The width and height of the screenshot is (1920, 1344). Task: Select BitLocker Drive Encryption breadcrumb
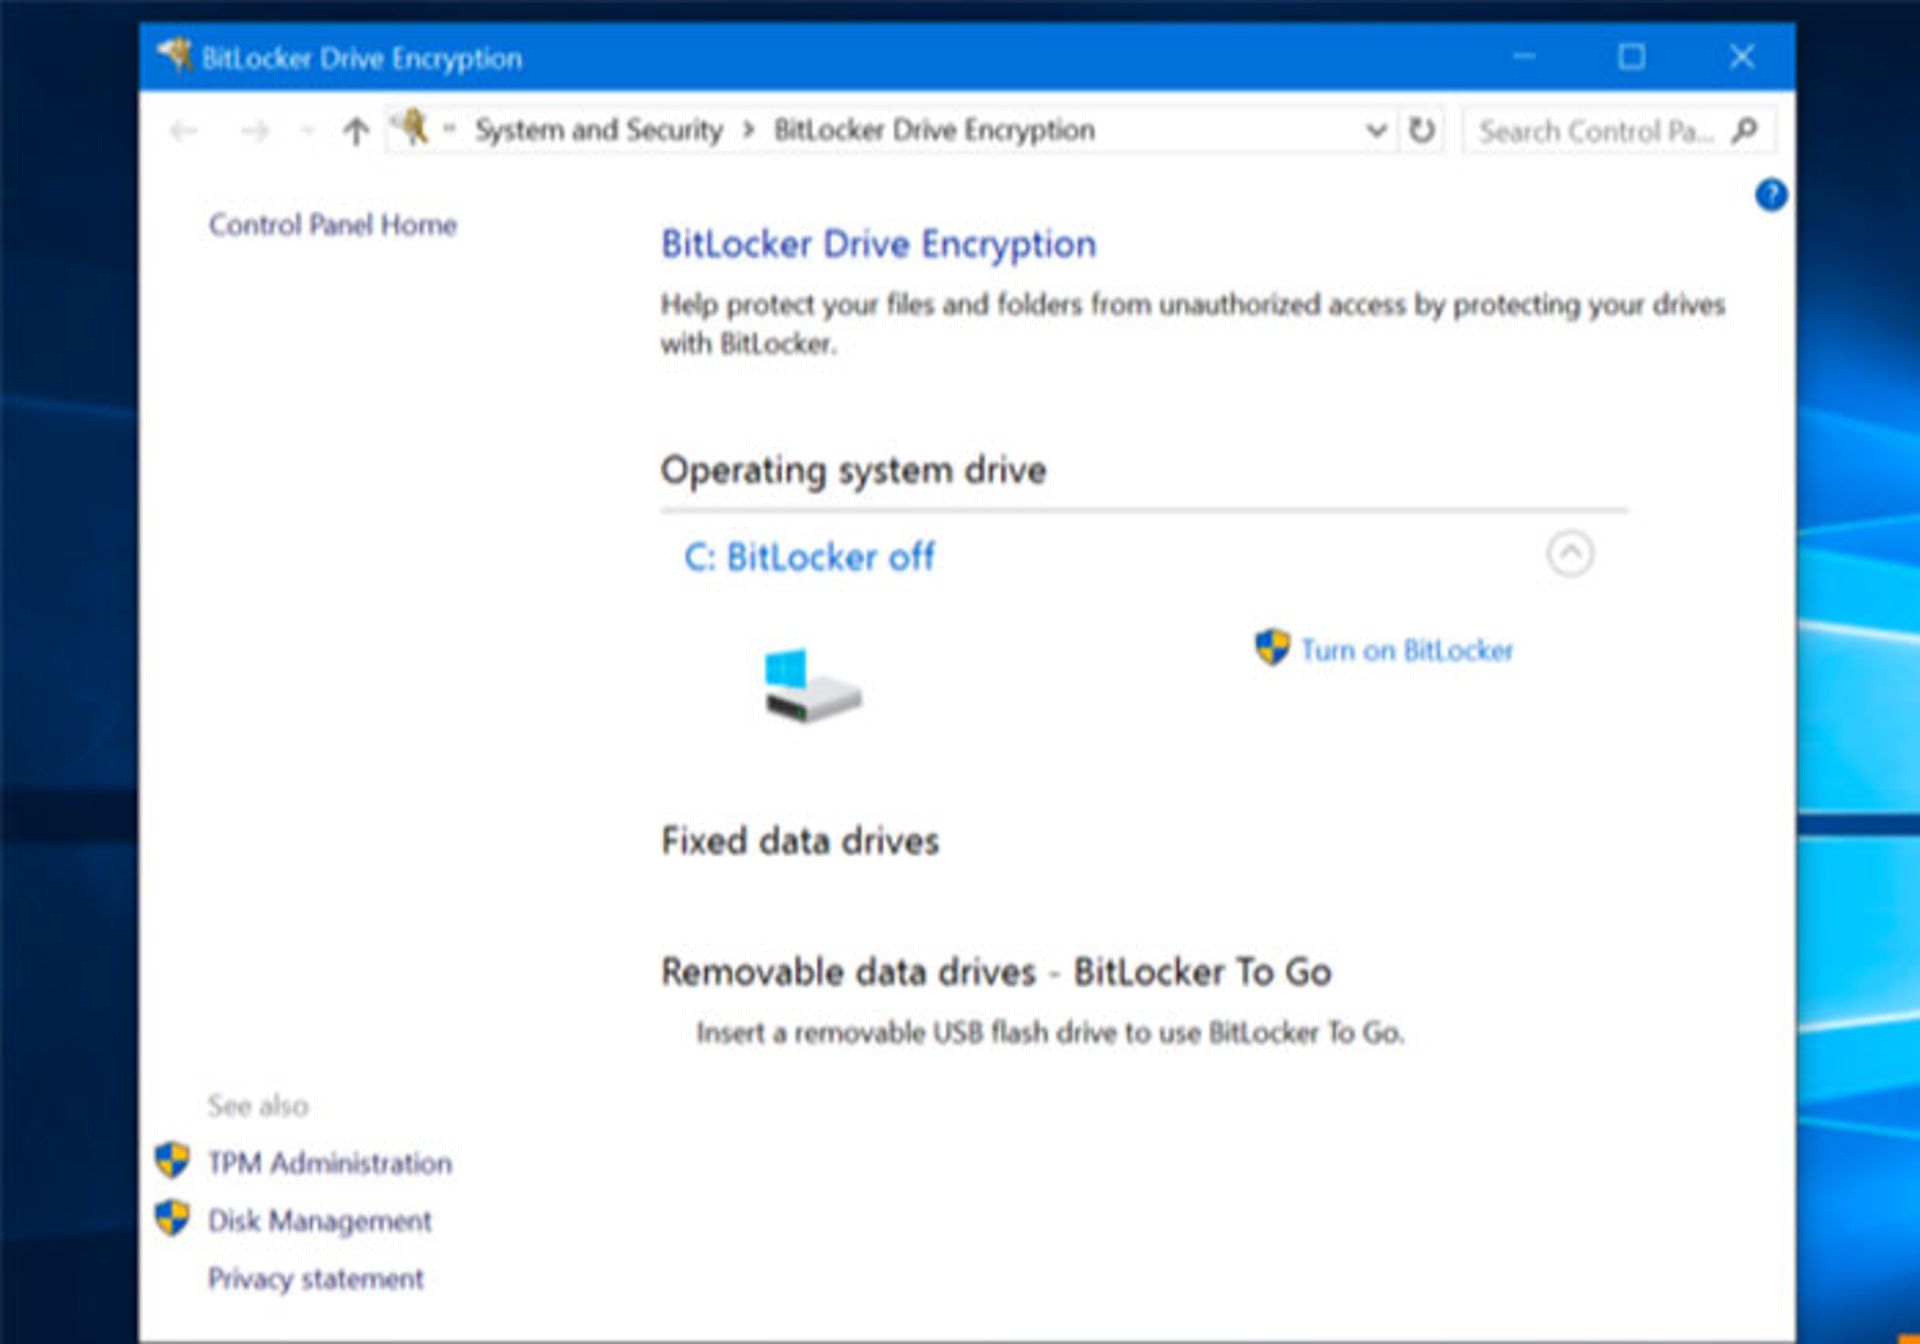coord(934,130)
